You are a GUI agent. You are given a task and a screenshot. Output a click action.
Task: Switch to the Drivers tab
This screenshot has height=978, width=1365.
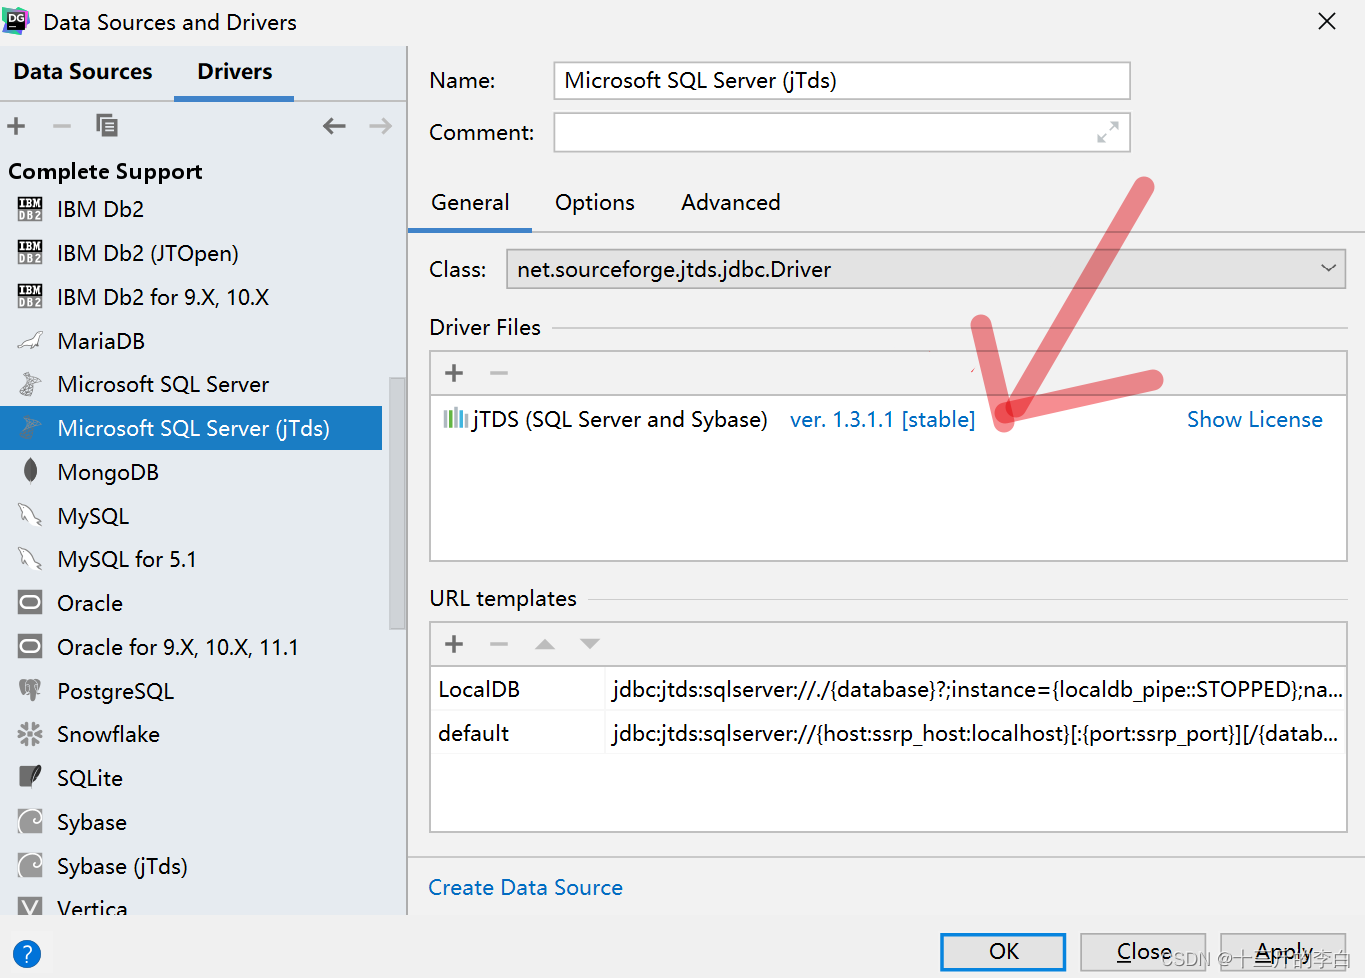point(234,72)
